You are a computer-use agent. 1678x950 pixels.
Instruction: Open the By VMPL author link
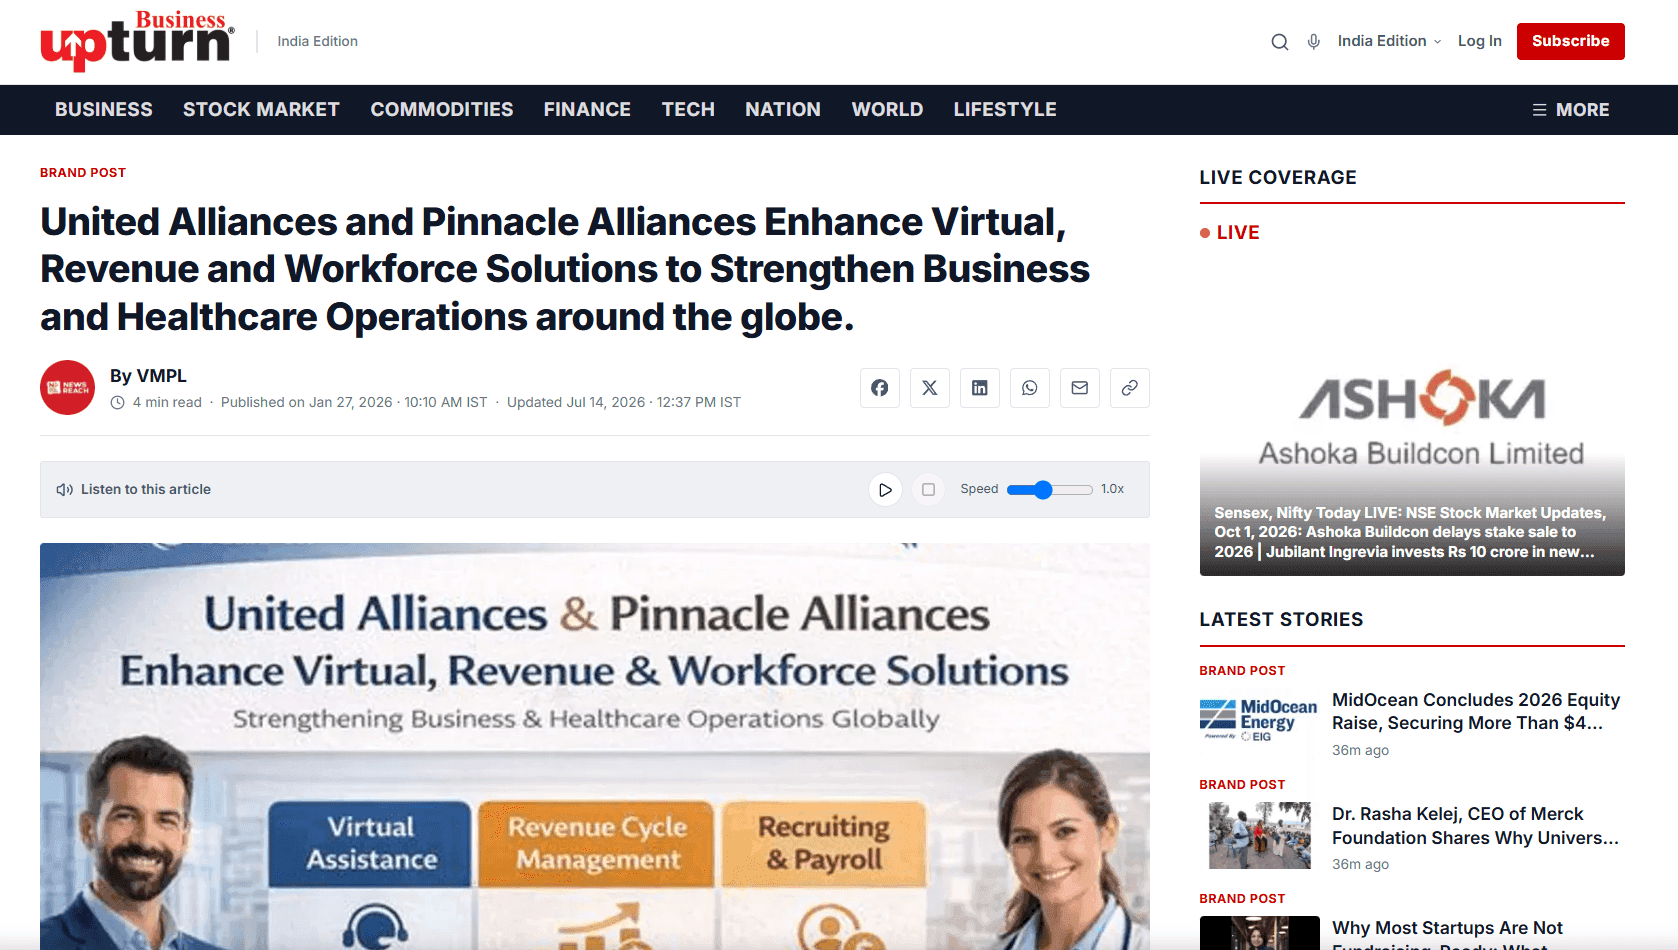(148, 376)
